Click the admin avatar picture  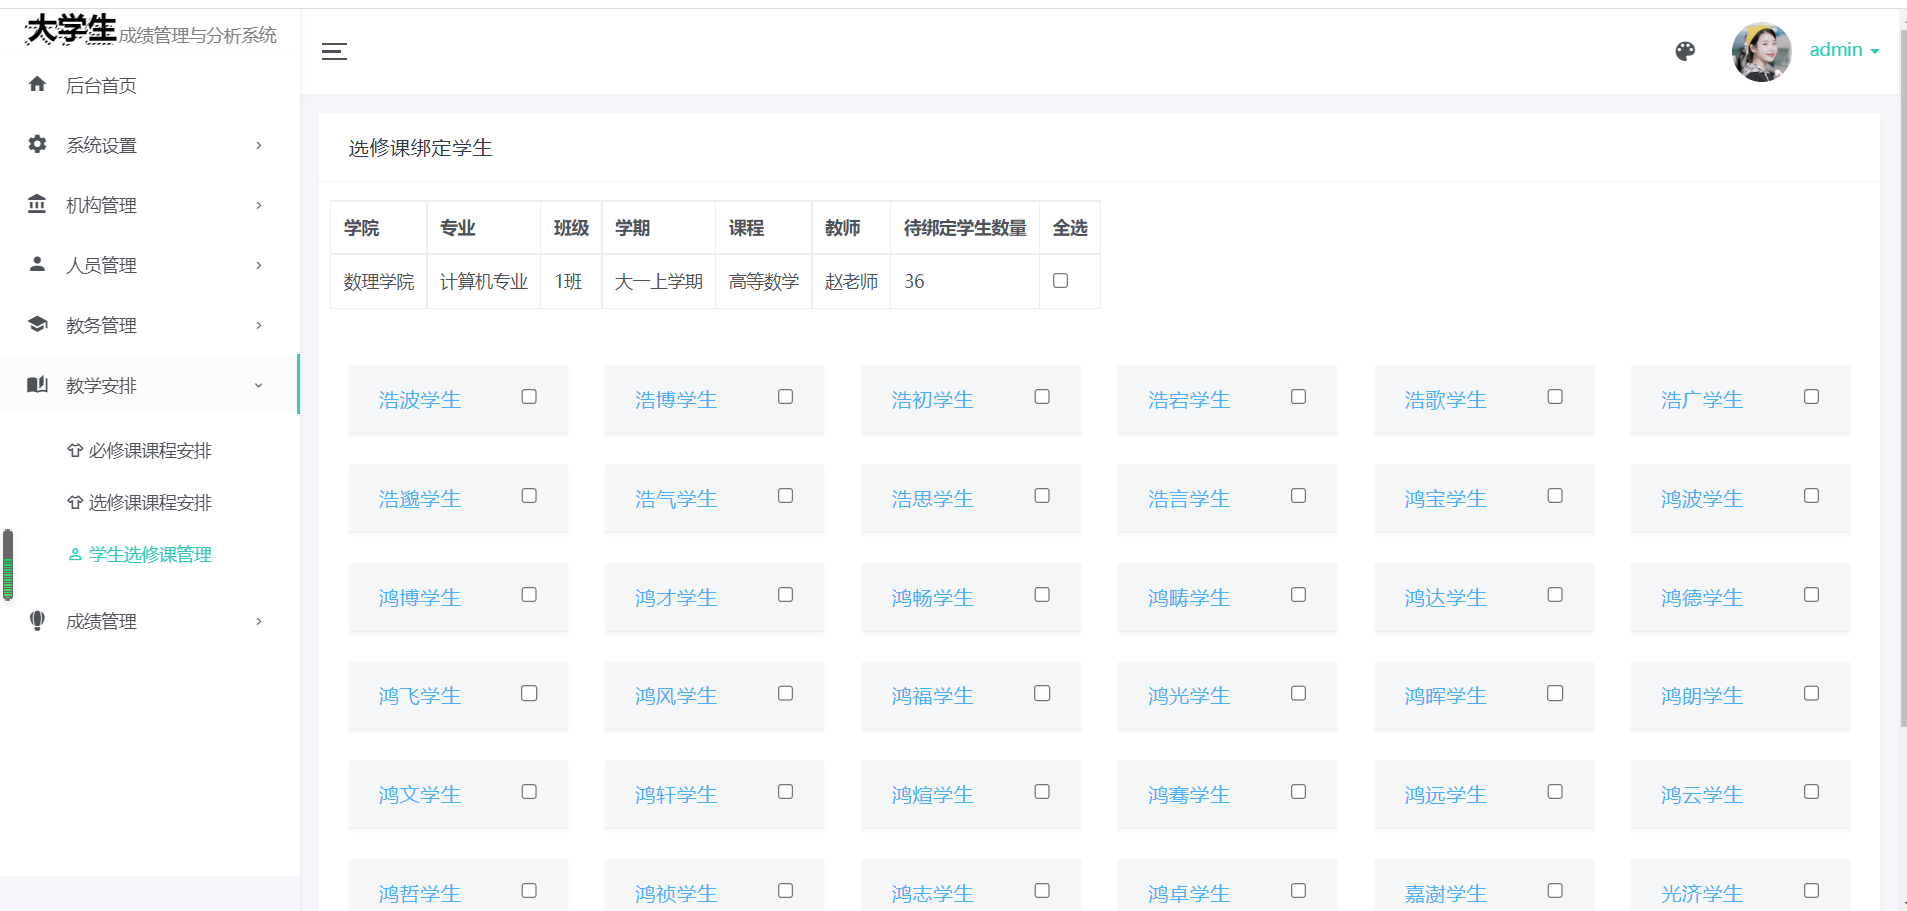coord(1762,52)
